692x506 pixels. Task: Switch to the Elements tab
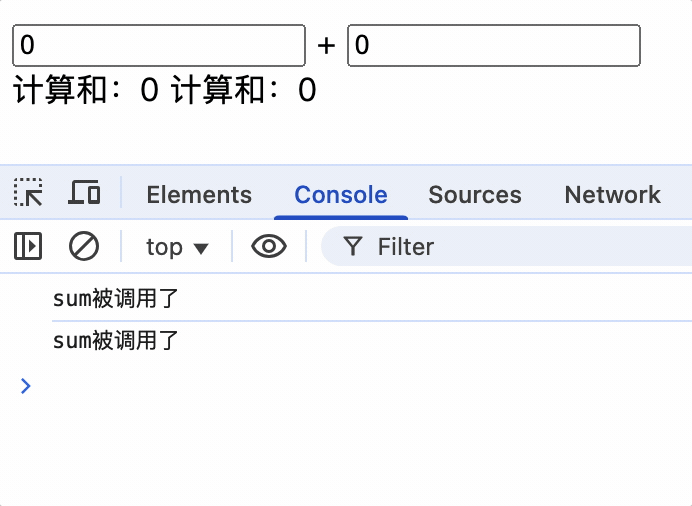click(199, 194)
